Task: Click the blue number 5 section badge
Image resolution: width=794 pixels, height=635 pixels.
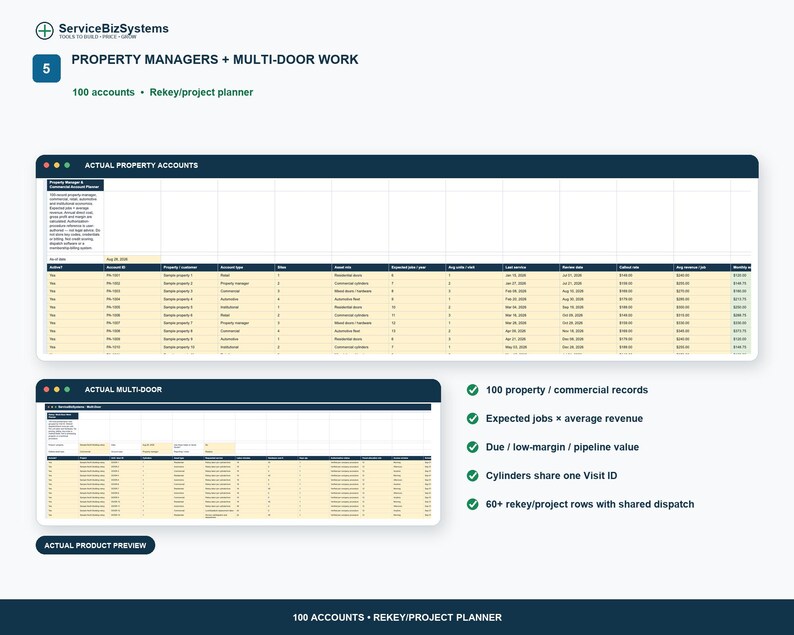Action: coord(47,68)
